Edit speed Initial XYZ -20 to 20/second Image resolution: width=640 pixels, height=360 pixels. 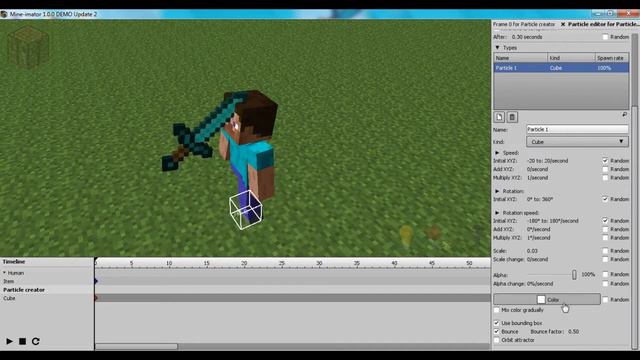tap(547, 161)
